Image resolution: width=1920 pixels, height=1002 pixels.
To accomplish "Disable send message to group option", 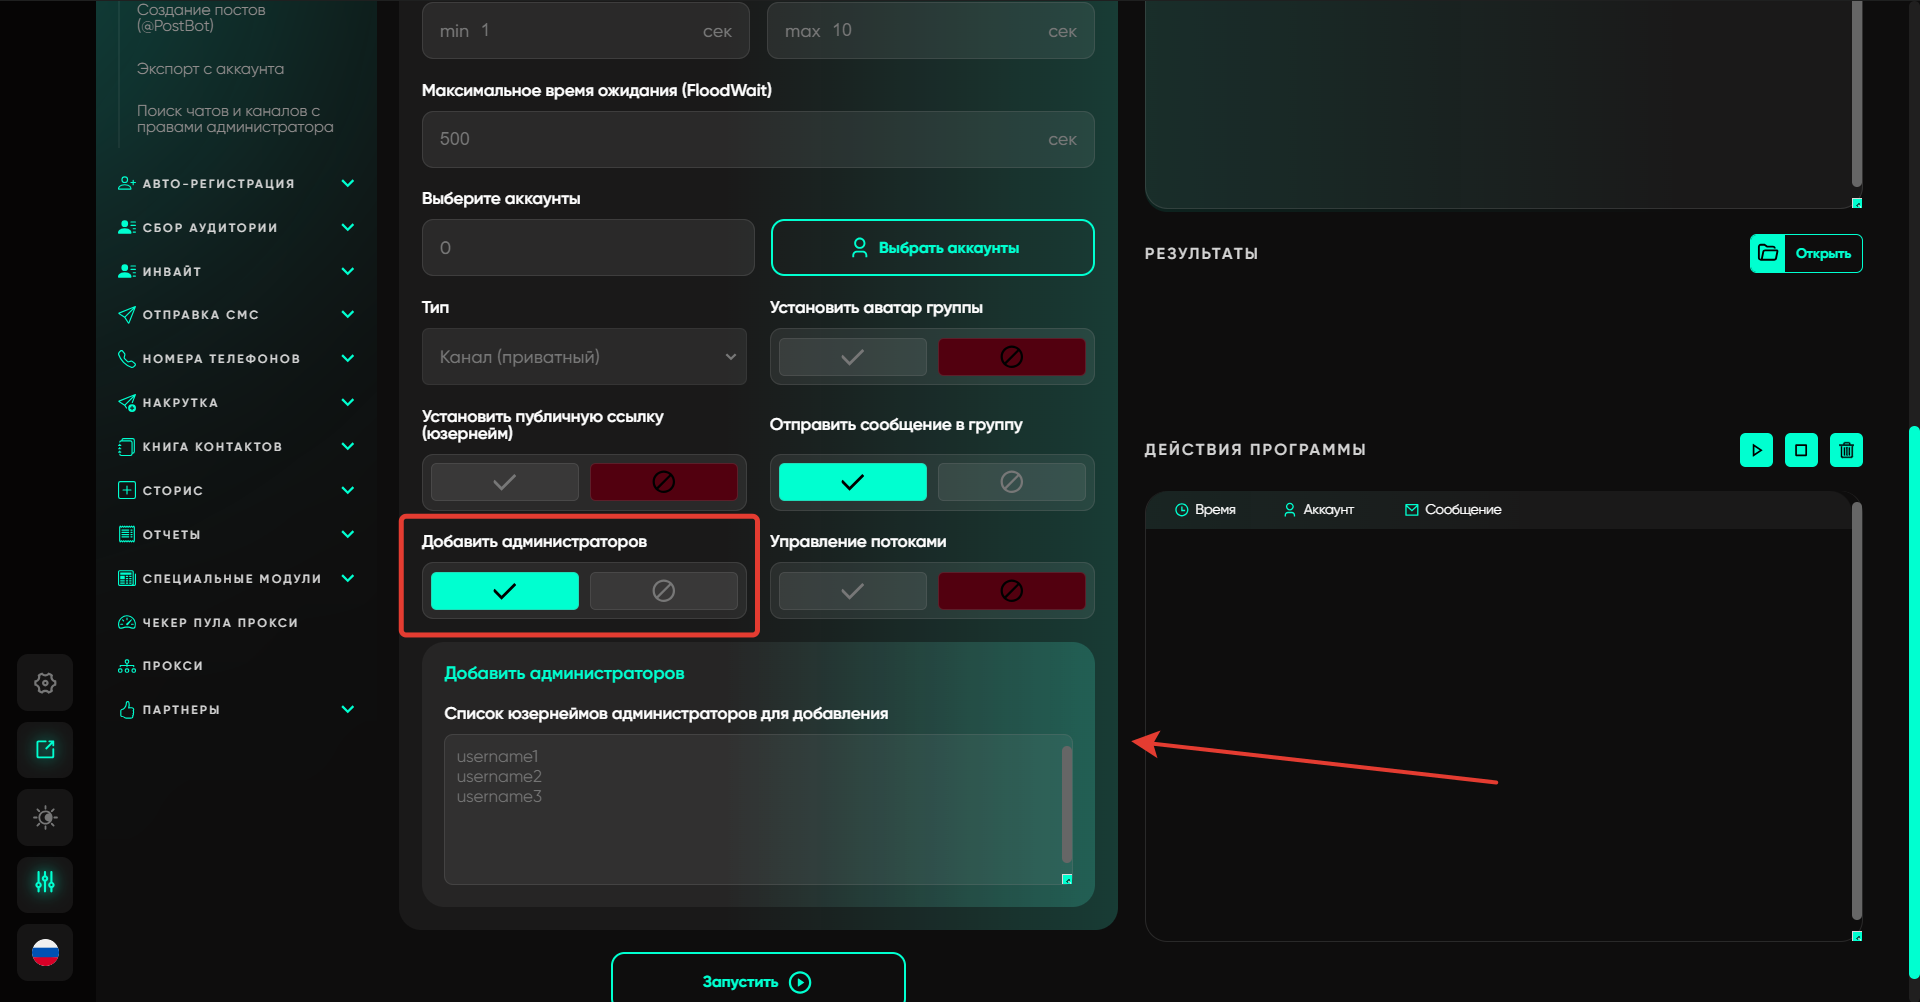I will point(1011,482).
